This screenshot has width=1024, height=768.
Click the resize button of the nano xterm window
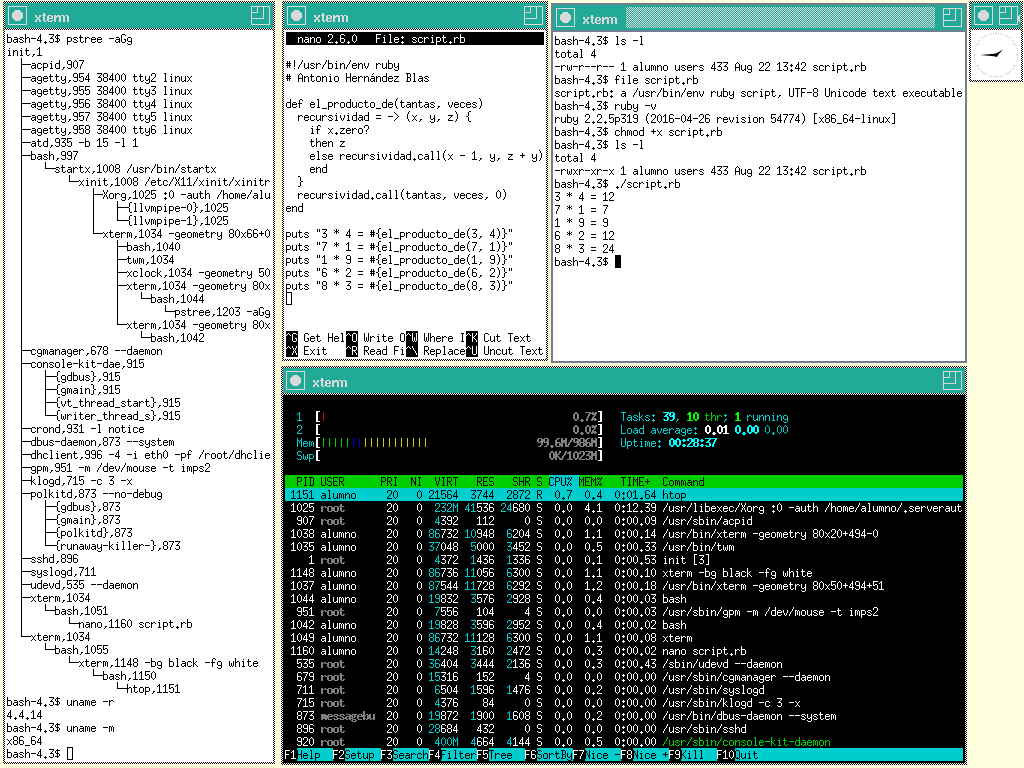tap(532, 15)
